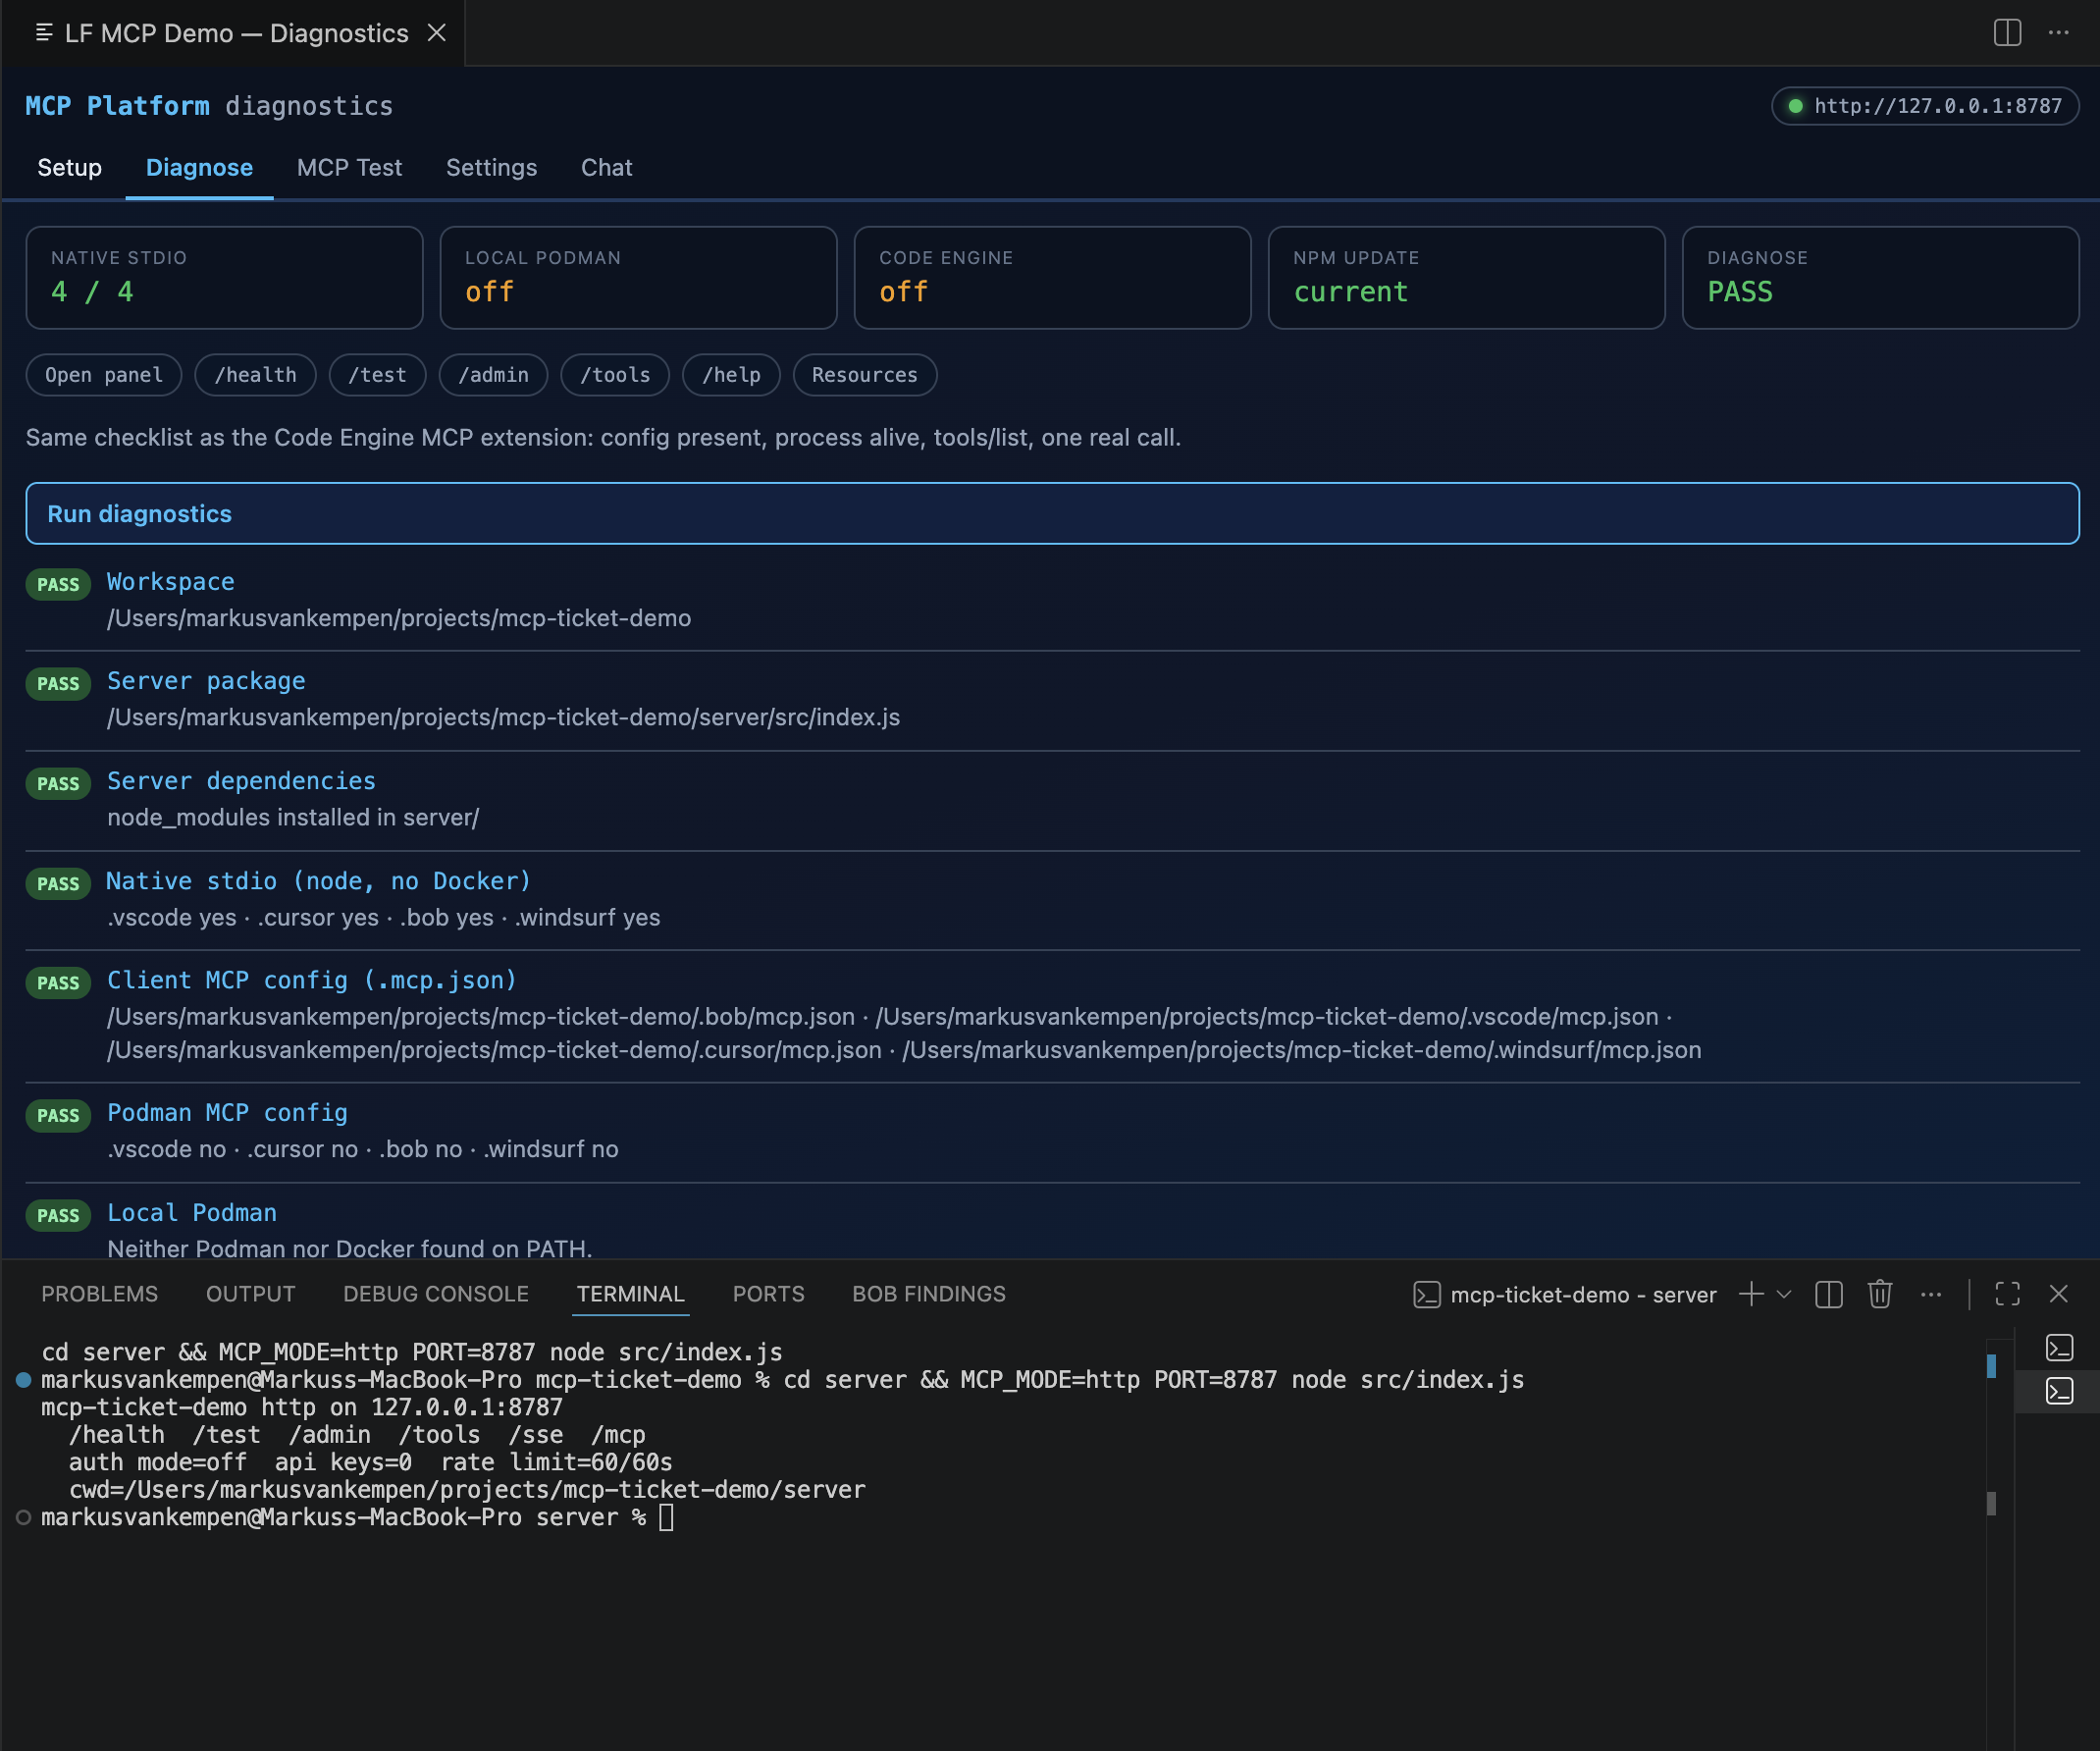Open editor more actions ellipsis menu
Viewport: 2100px width, 1751px height.
click(x=2058, y=33)
